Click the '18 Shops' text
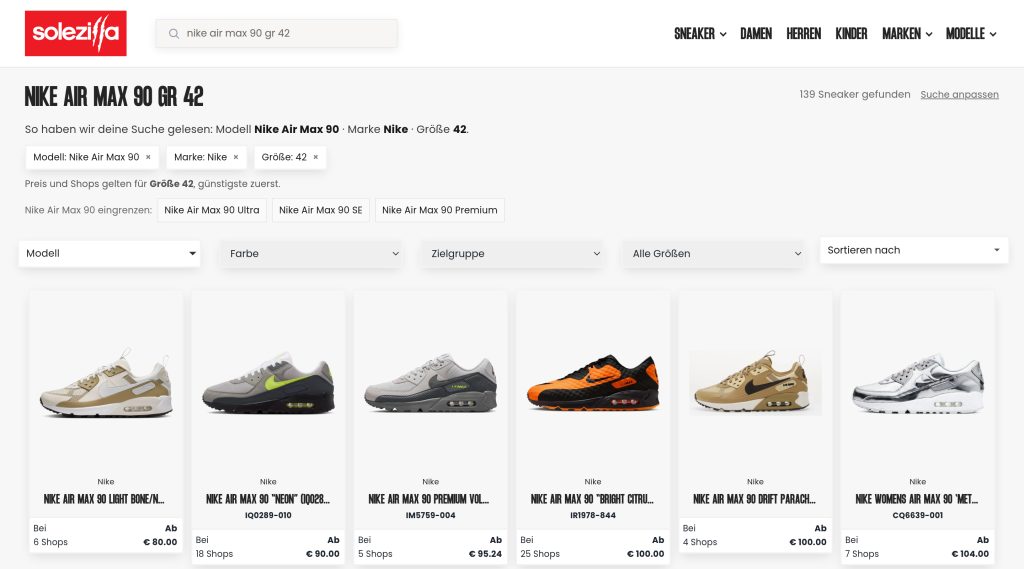Viewport: 1024px width, 569px height. point(214,553)
